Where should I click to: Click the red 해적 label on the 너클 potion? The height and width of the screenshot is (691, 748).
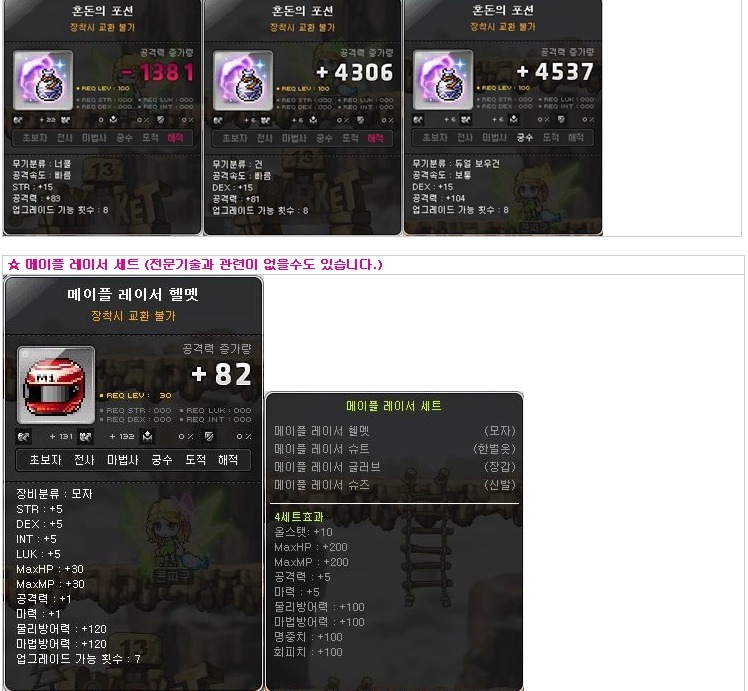(175, 138)
